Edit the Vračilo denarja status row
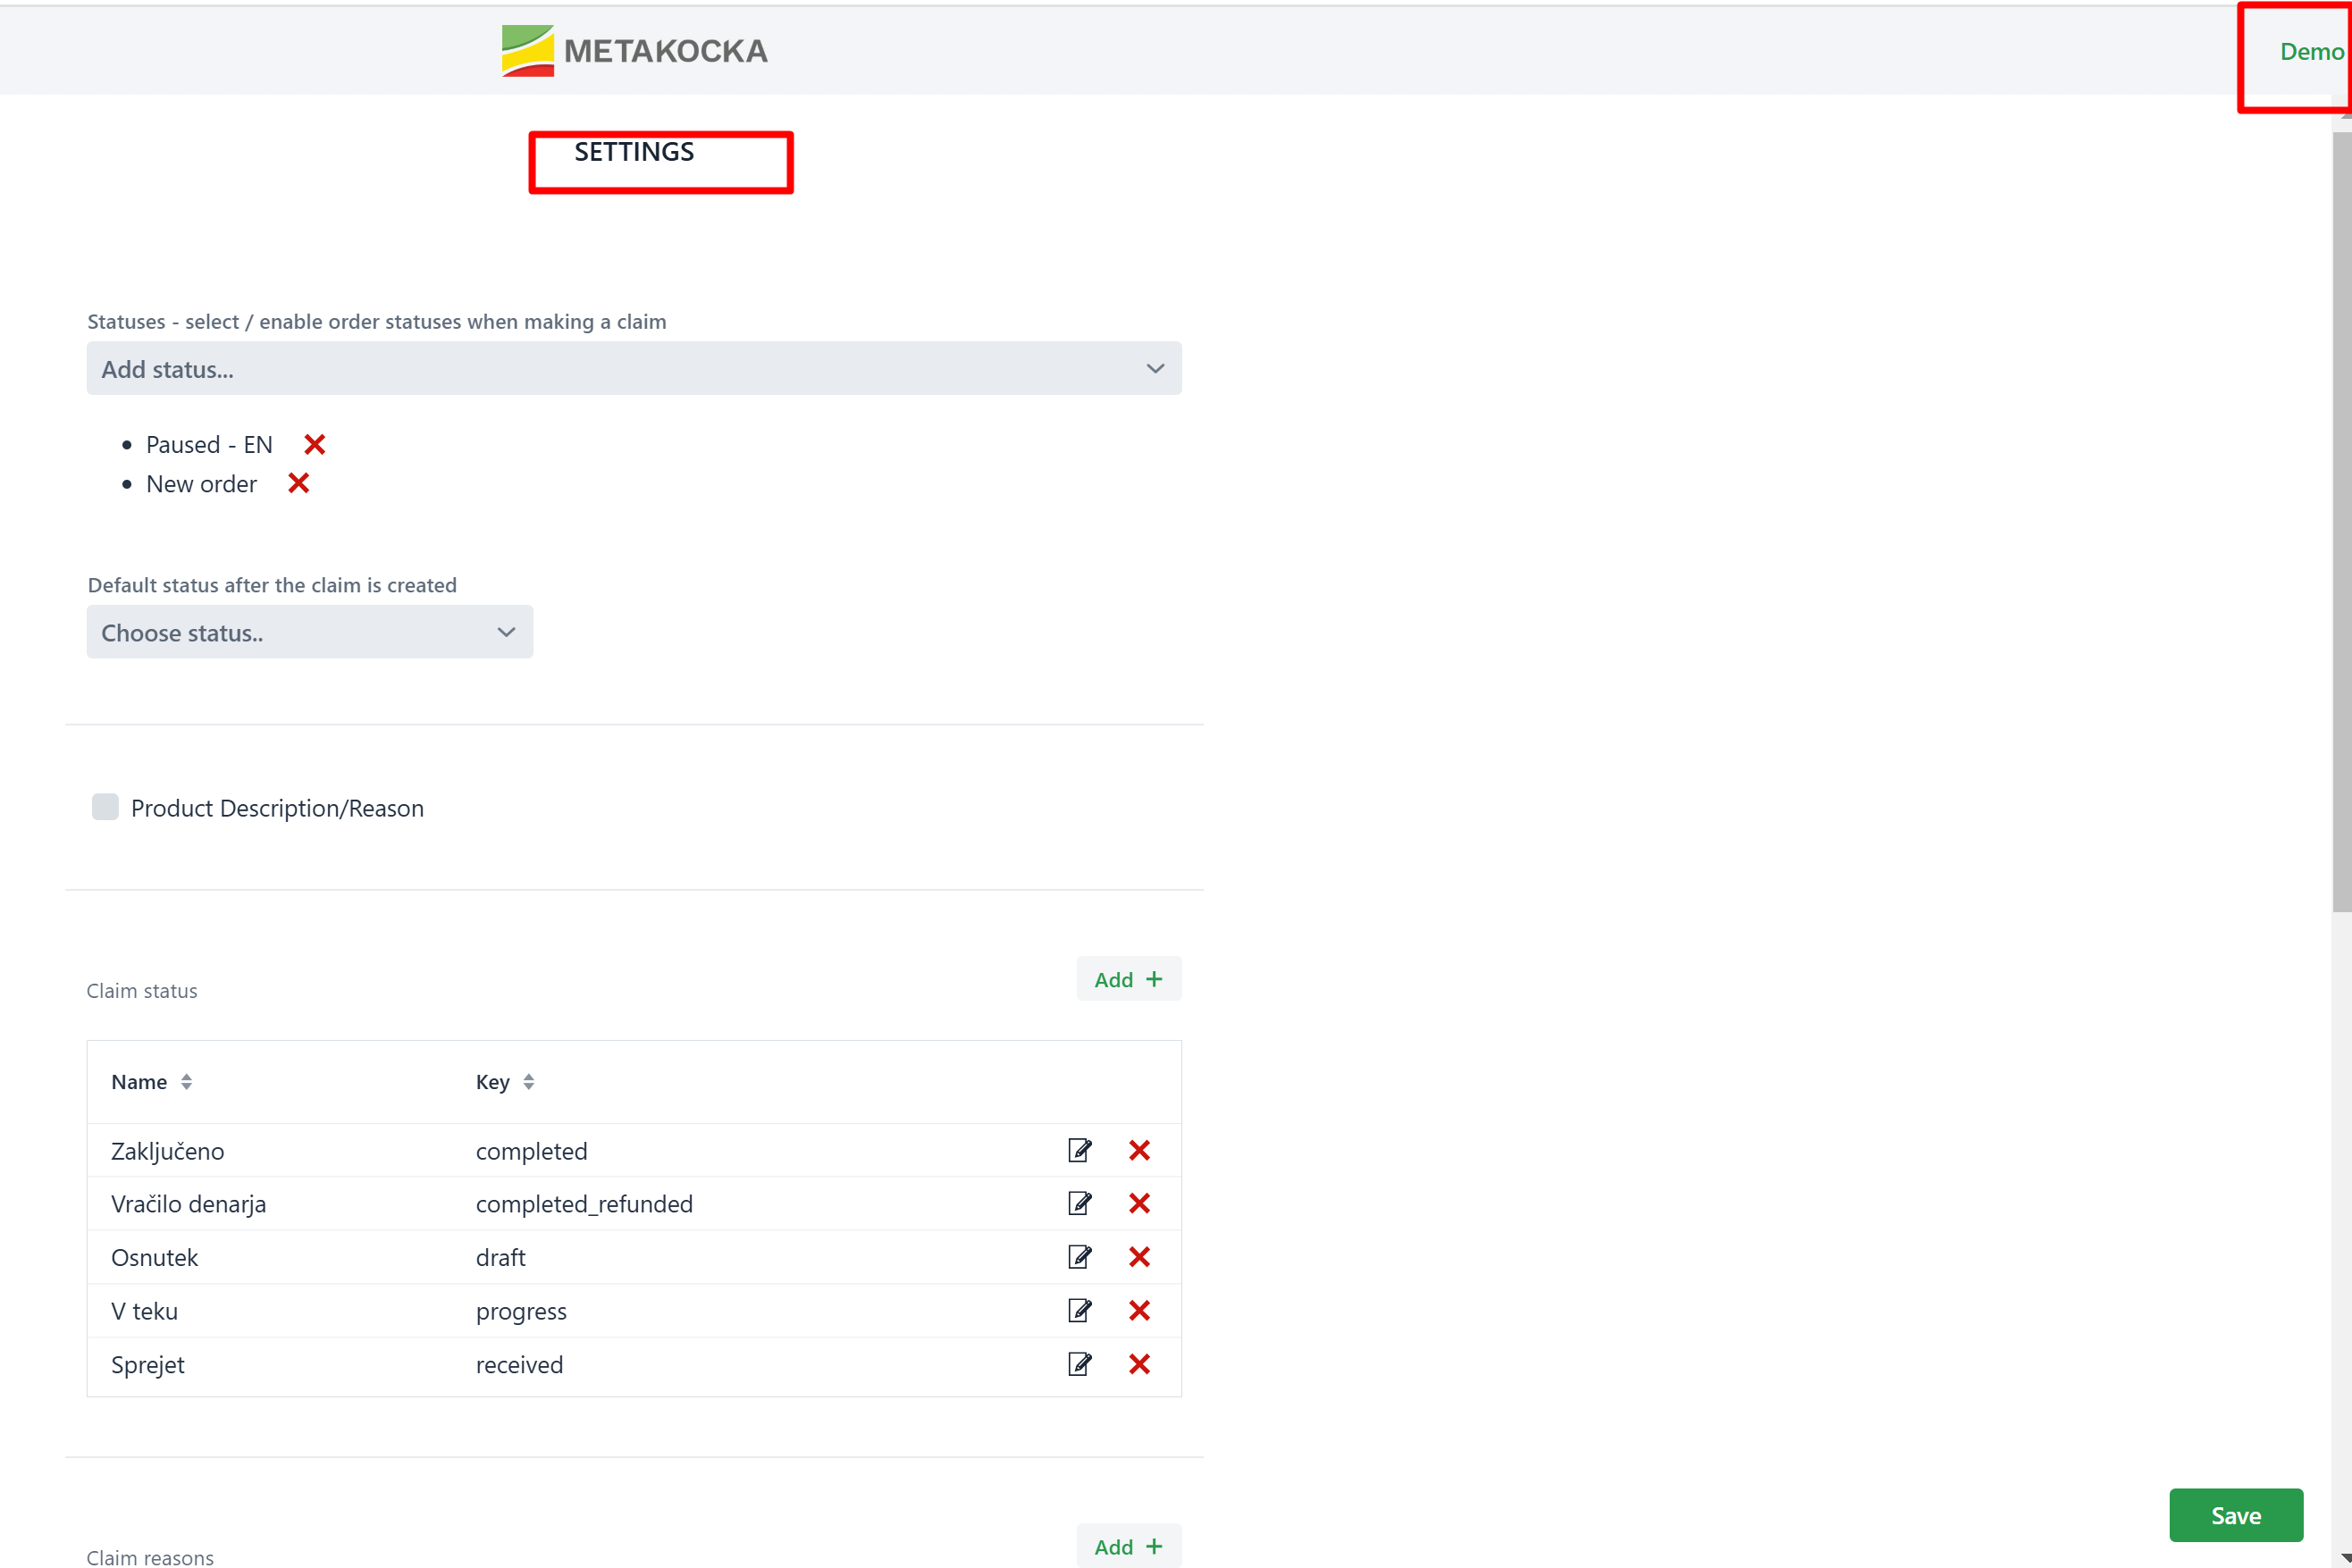Viewport: 2352px width, 1568px height. tap(1079, 1203)
